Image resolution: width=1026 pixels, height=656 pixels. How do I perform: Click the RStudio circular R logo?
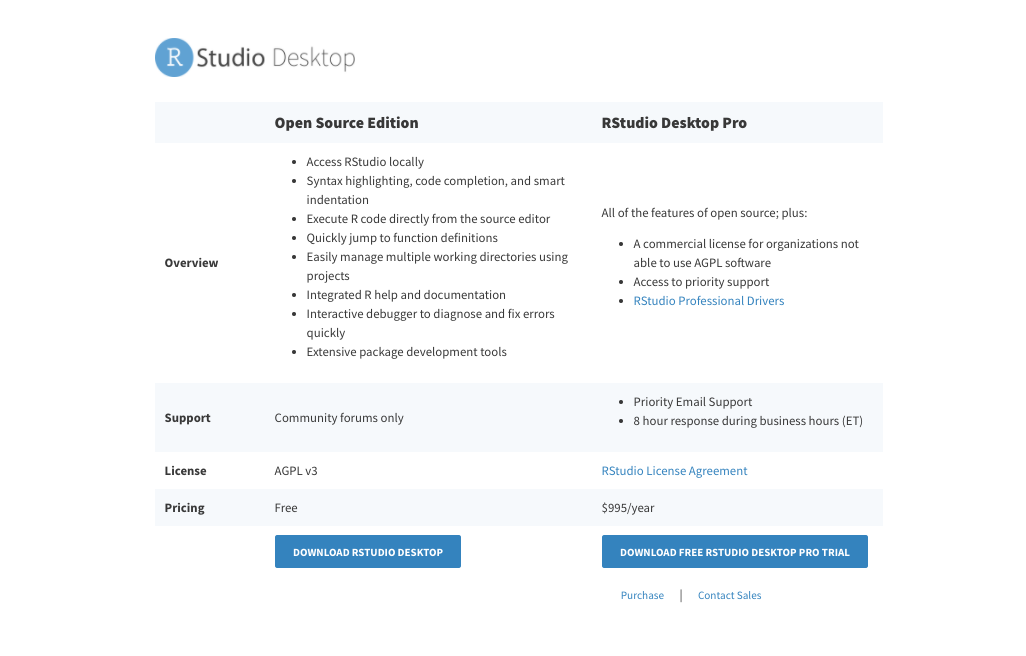pyautogui.click(x=174, y=58)
